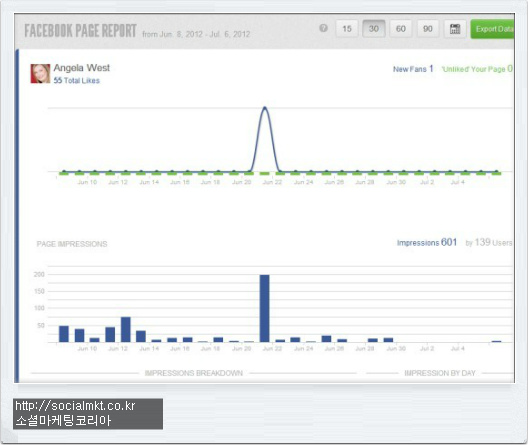Select the 15 day range button

(x=347, y=29)
